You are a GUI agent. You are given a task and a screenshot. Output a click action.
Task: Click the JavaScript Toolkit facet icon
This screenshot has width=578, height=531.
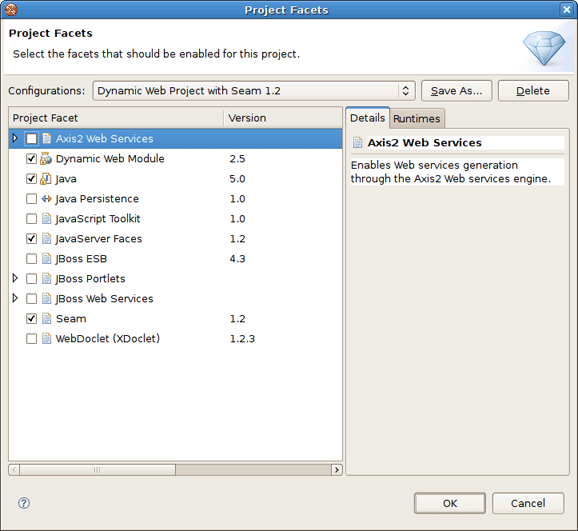point(46,219)
